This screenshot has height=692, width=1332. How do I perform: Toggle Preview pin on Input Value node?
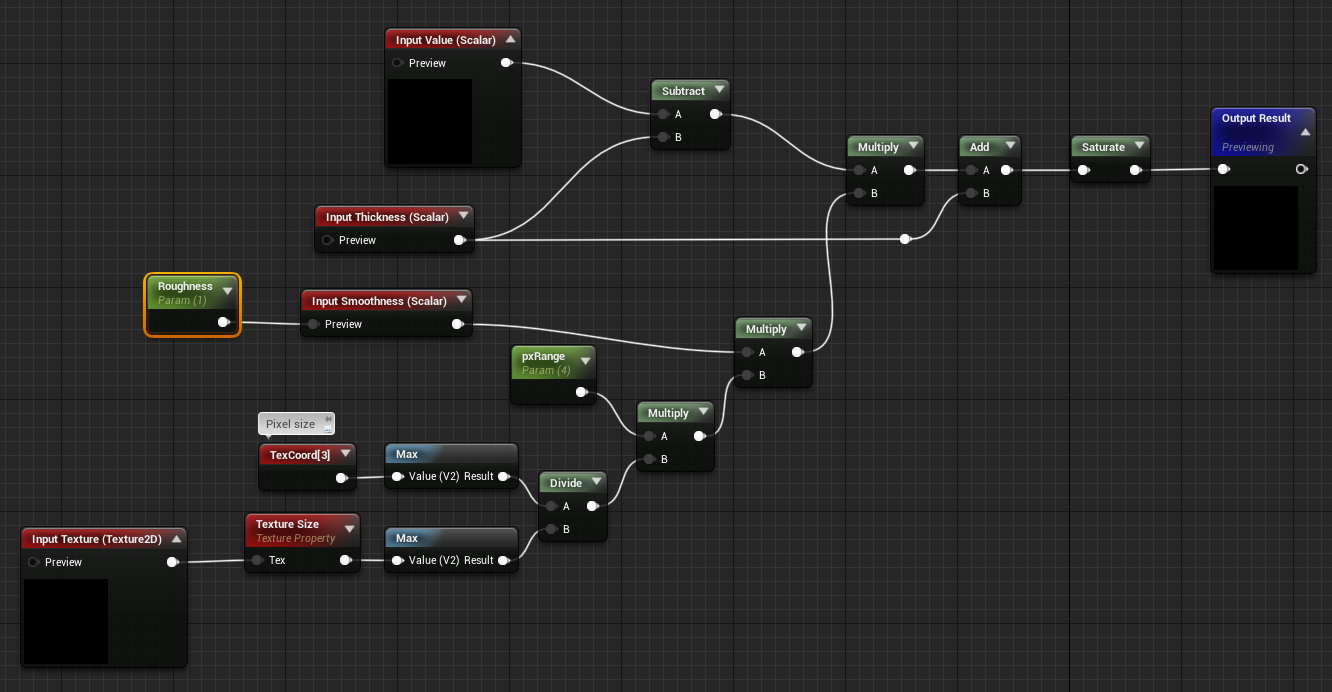[x=398, y=63]
